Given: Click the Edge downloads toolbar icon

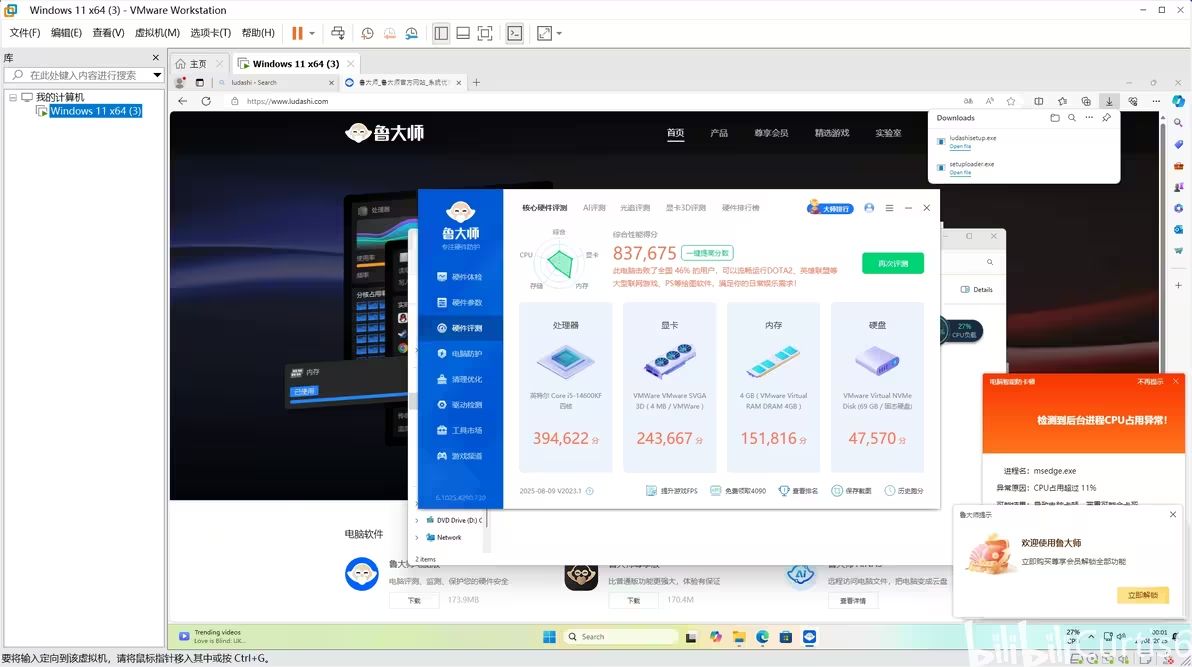Looking at the screenshot, I should click(1109, 101).
